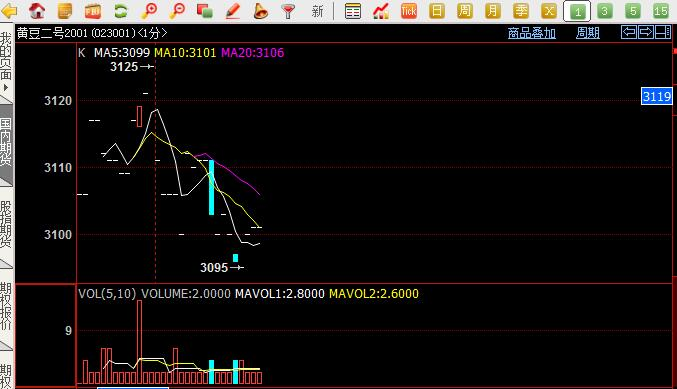
Task: Open the 国内期货 side tab
Action: click(x=6, y=142)
